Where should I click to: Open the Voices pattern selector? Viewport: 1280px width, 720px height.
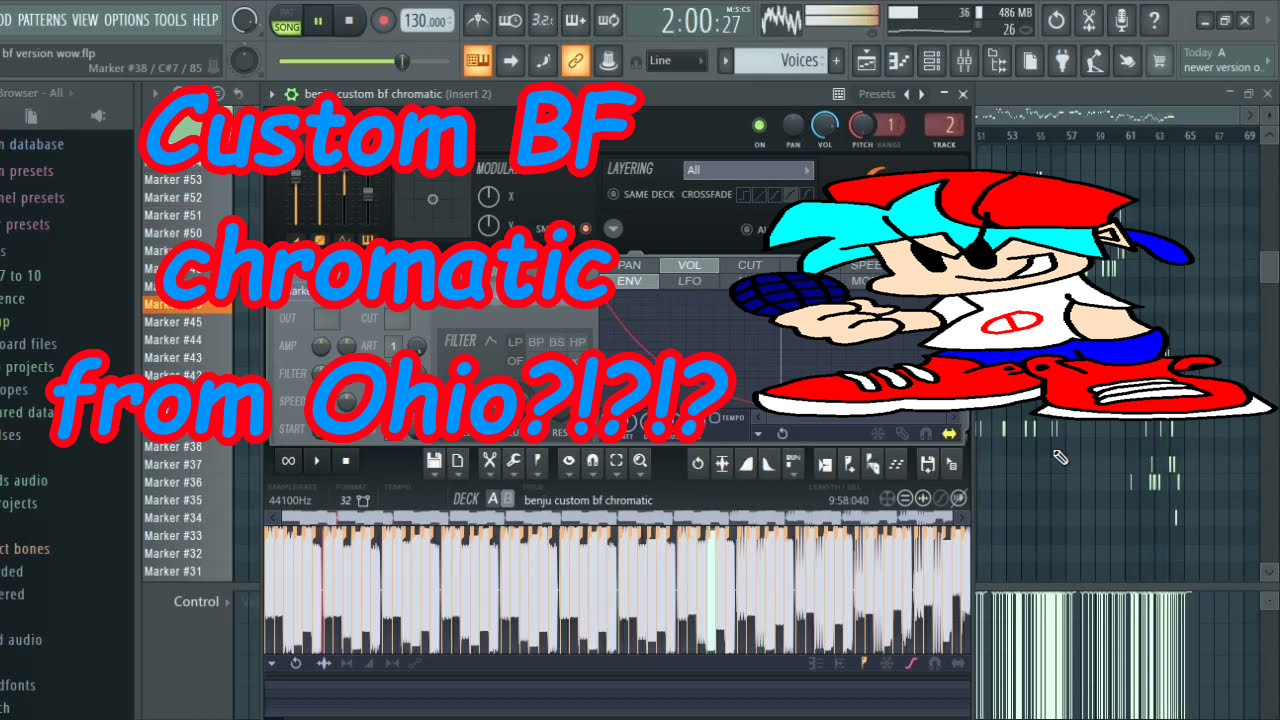coord(781,61)
